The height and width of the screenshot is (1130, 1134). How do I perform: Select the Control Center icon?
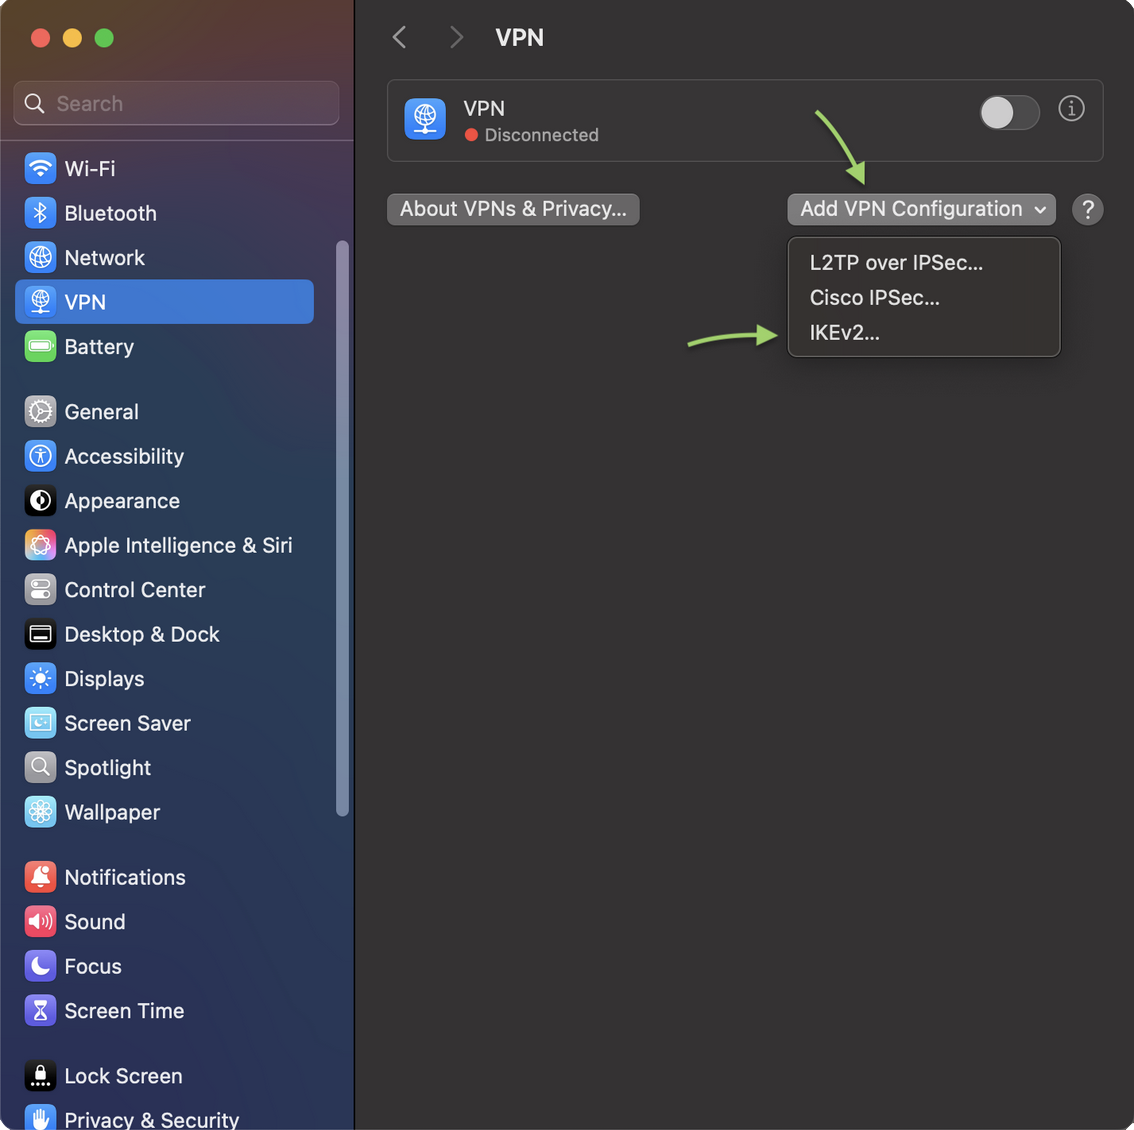coord(40,590)
